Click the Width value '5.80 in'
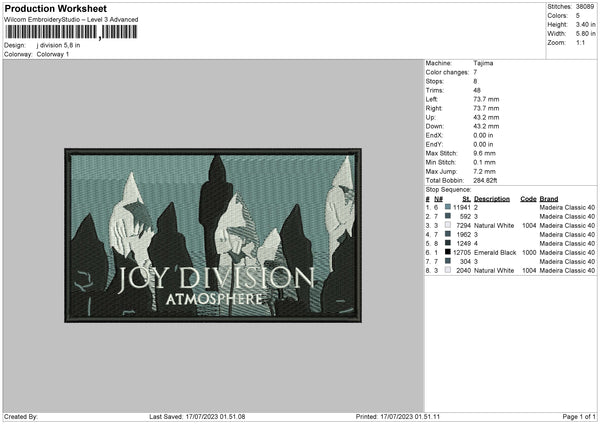Screen dimensions: 600x424 [x=585, y=34]
